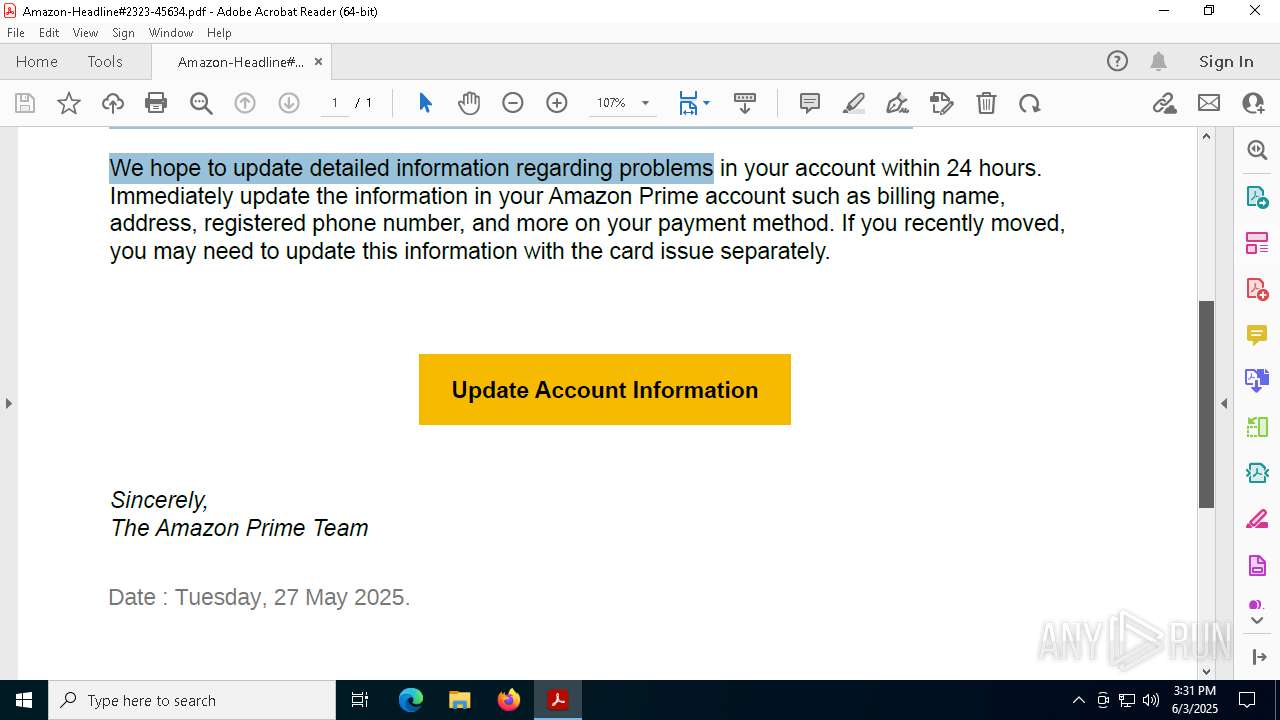Click the page number input field
Image resolution: width=1280 pixels, height=720 pixels.
[335, 103]
